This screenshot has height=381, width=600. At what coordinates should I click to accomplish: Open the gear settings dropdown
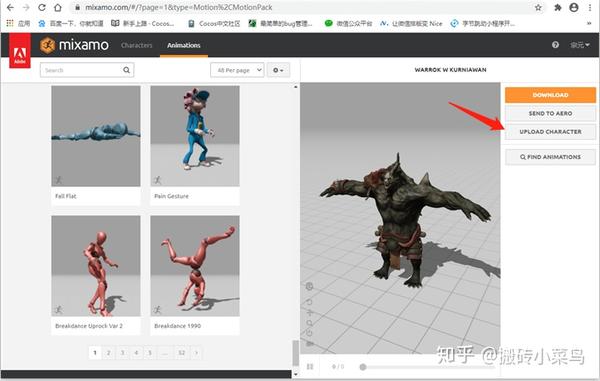pyautogui.click(x=278, y=70)
